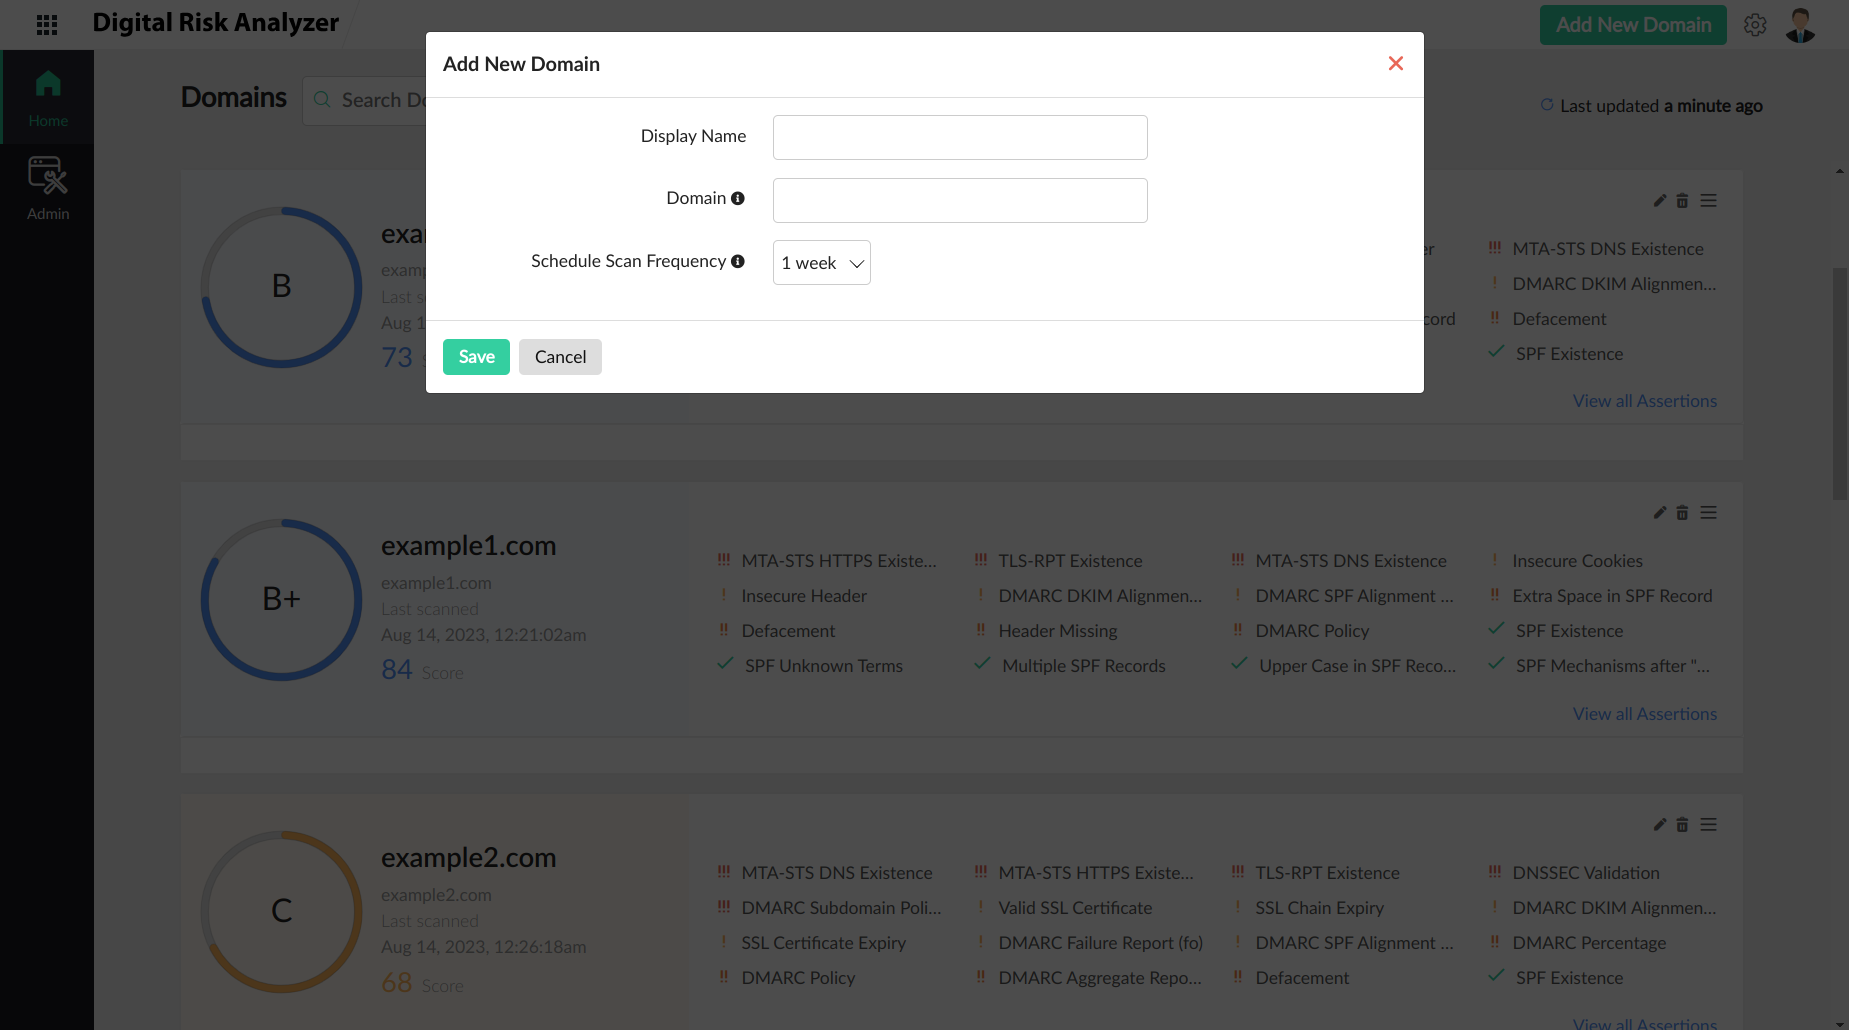
Task: Select 'DMARC Percentage' assertion
Action: (x=1589, y=943)
